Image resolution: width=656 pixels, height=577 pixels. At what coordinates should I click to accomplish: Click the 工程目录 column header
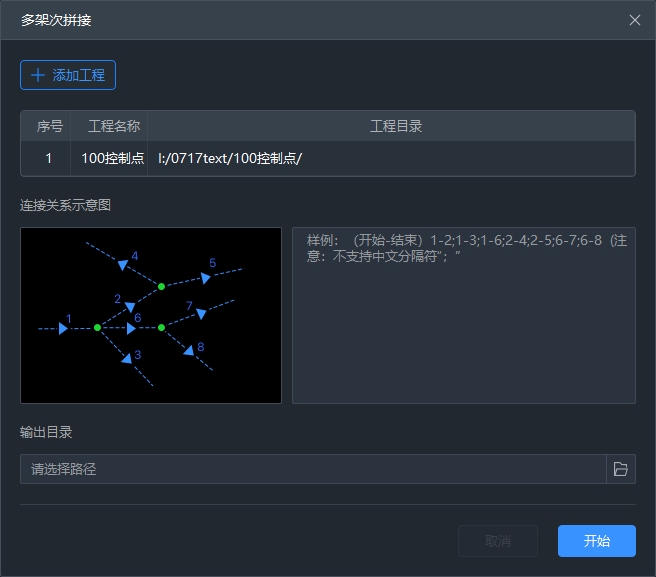(395, 126)
